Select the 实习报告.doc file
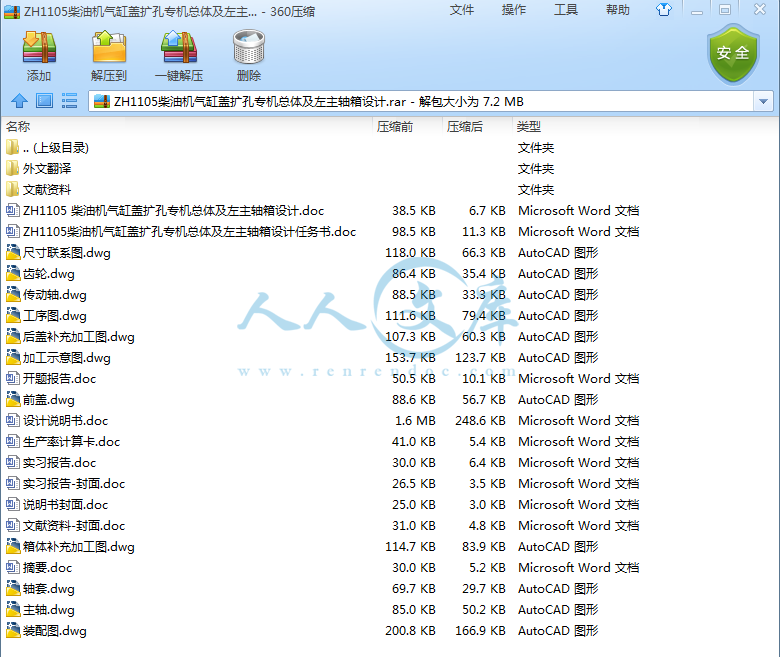This screenshot has width=780, height=657. pos(390,463)
